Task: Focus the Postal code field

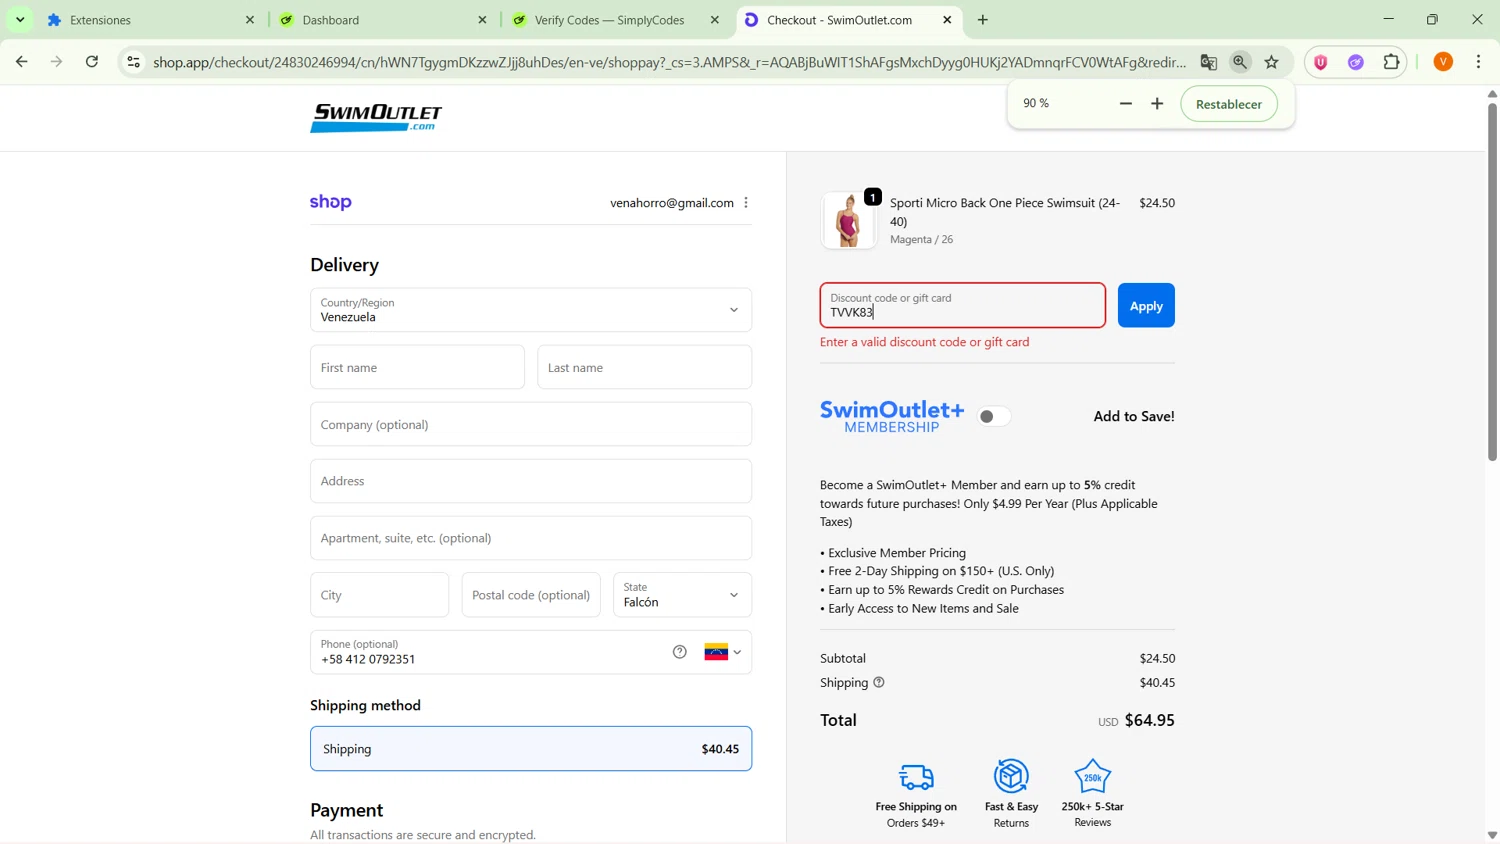Action: point(531,595)
